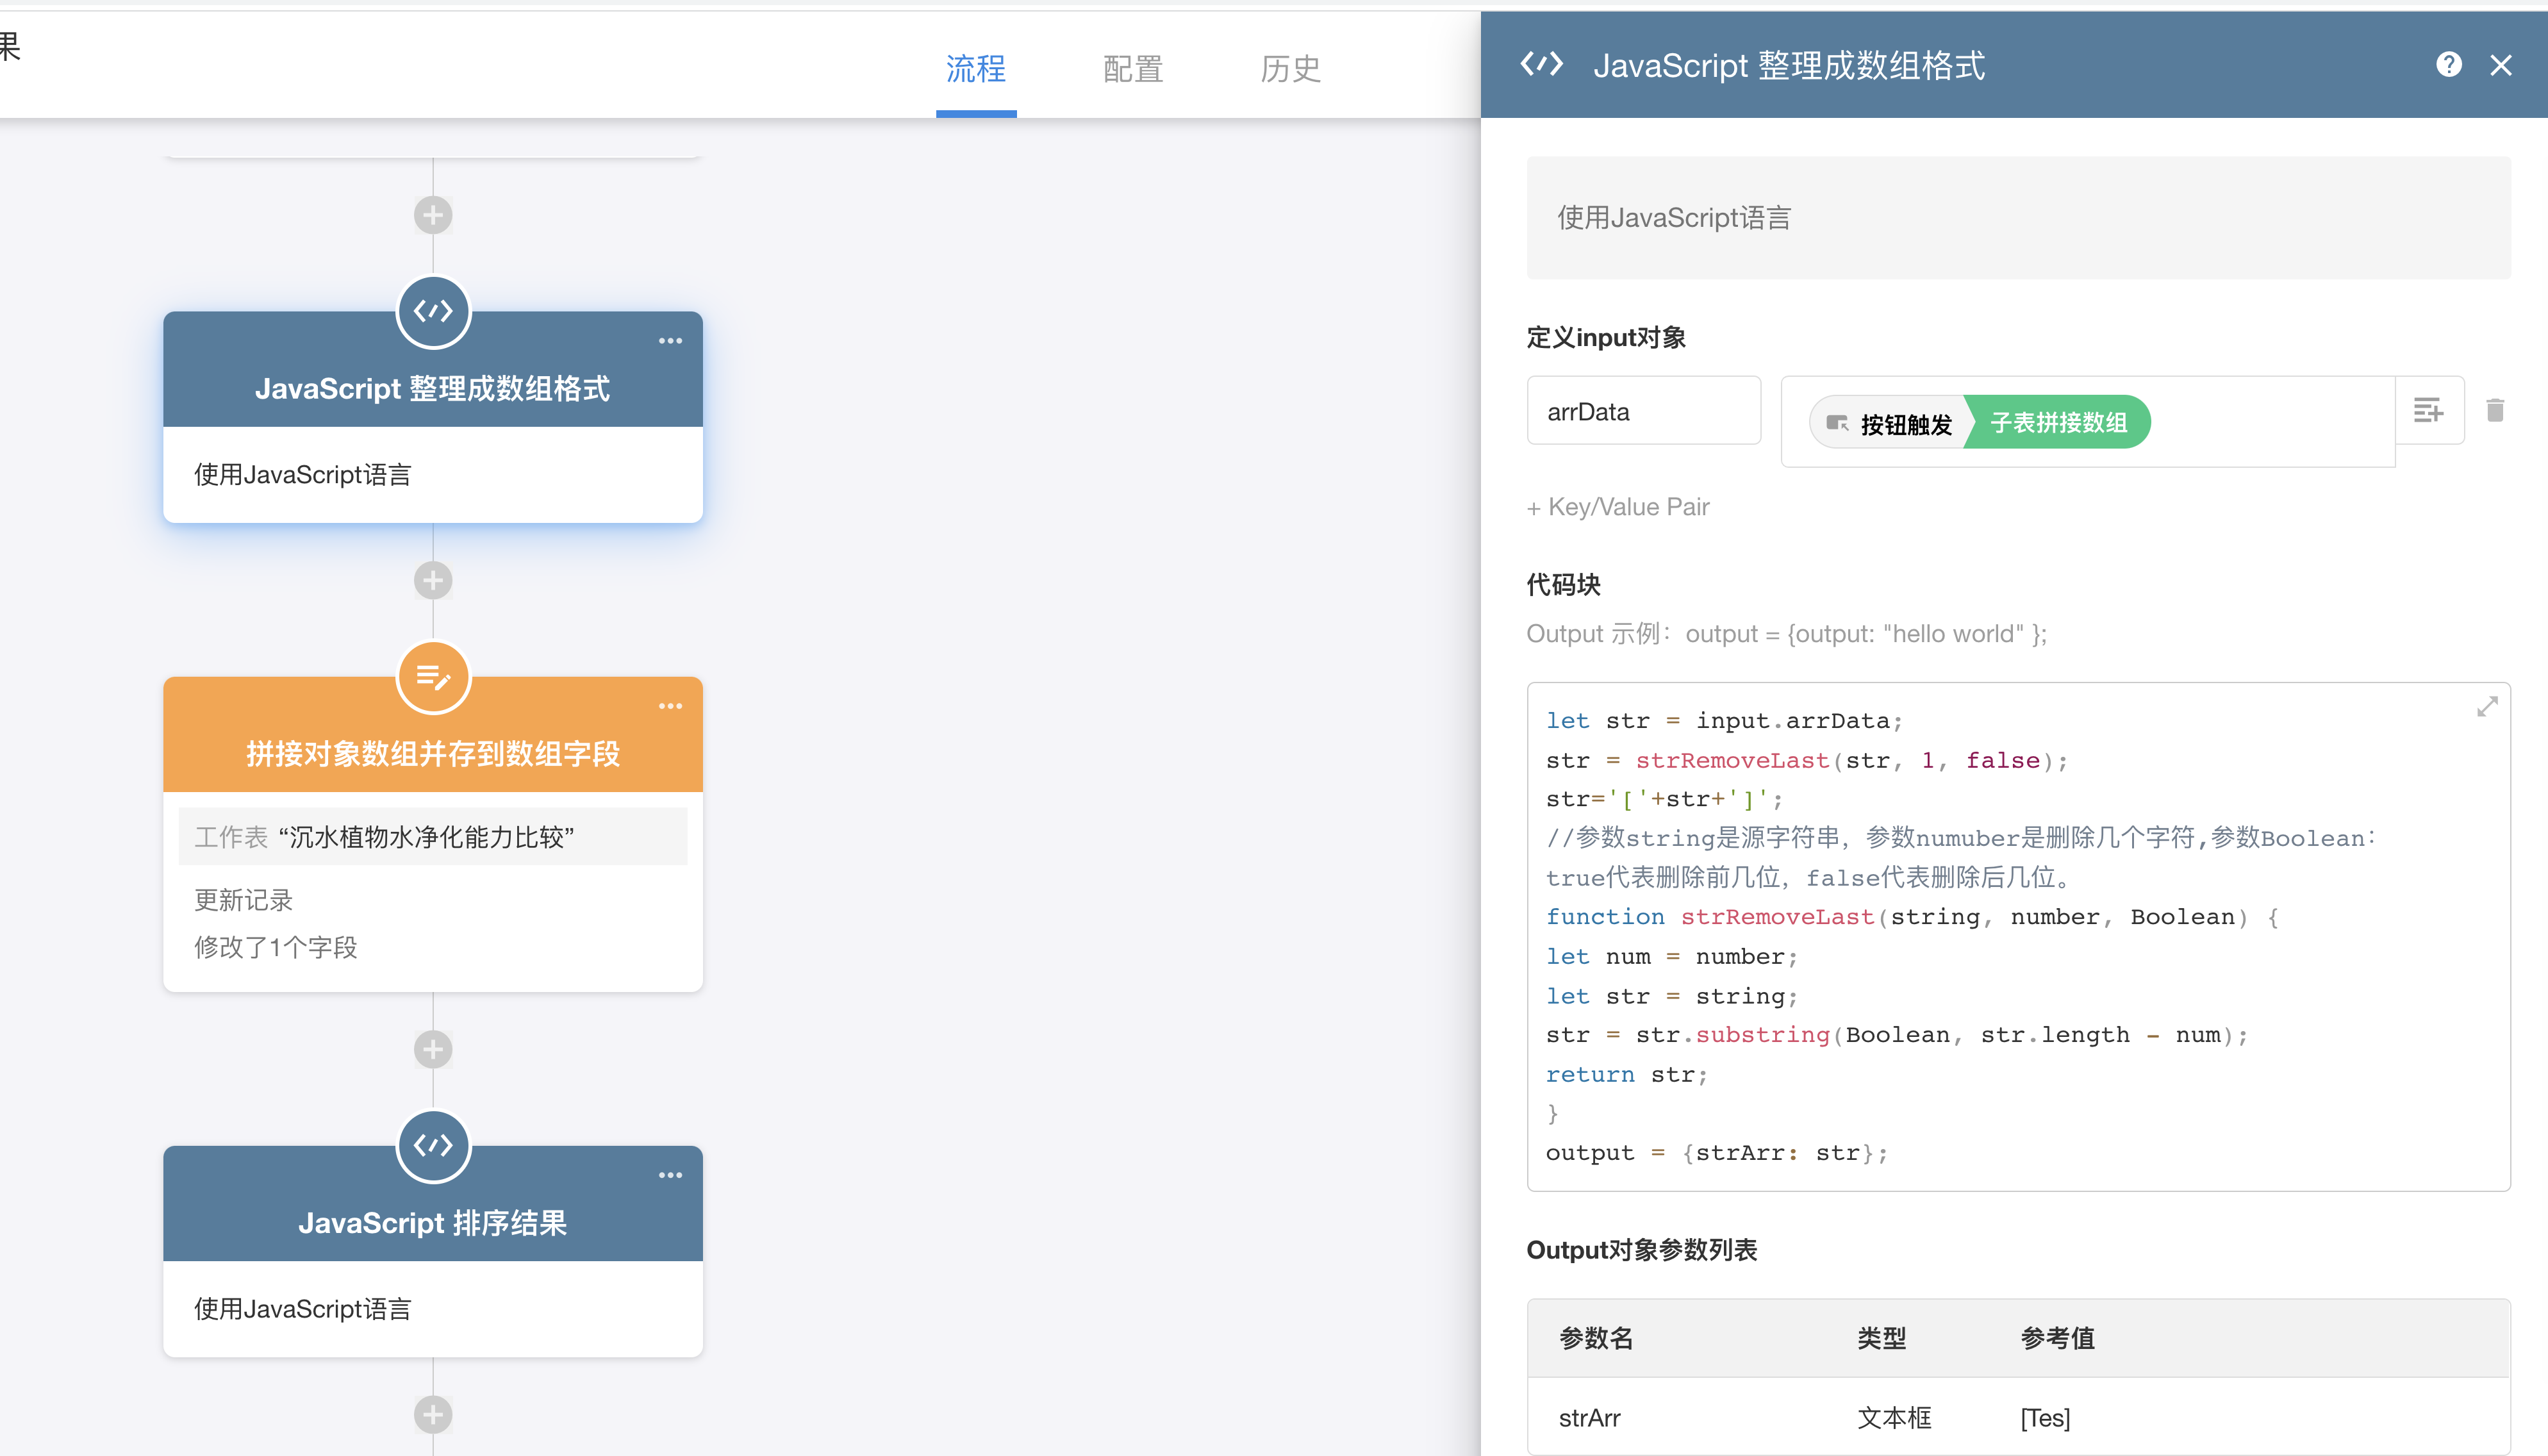Click the add field value icon beside arrData
The height and width of the screenshot is (1456, 2548).
tap(2428, 410)
